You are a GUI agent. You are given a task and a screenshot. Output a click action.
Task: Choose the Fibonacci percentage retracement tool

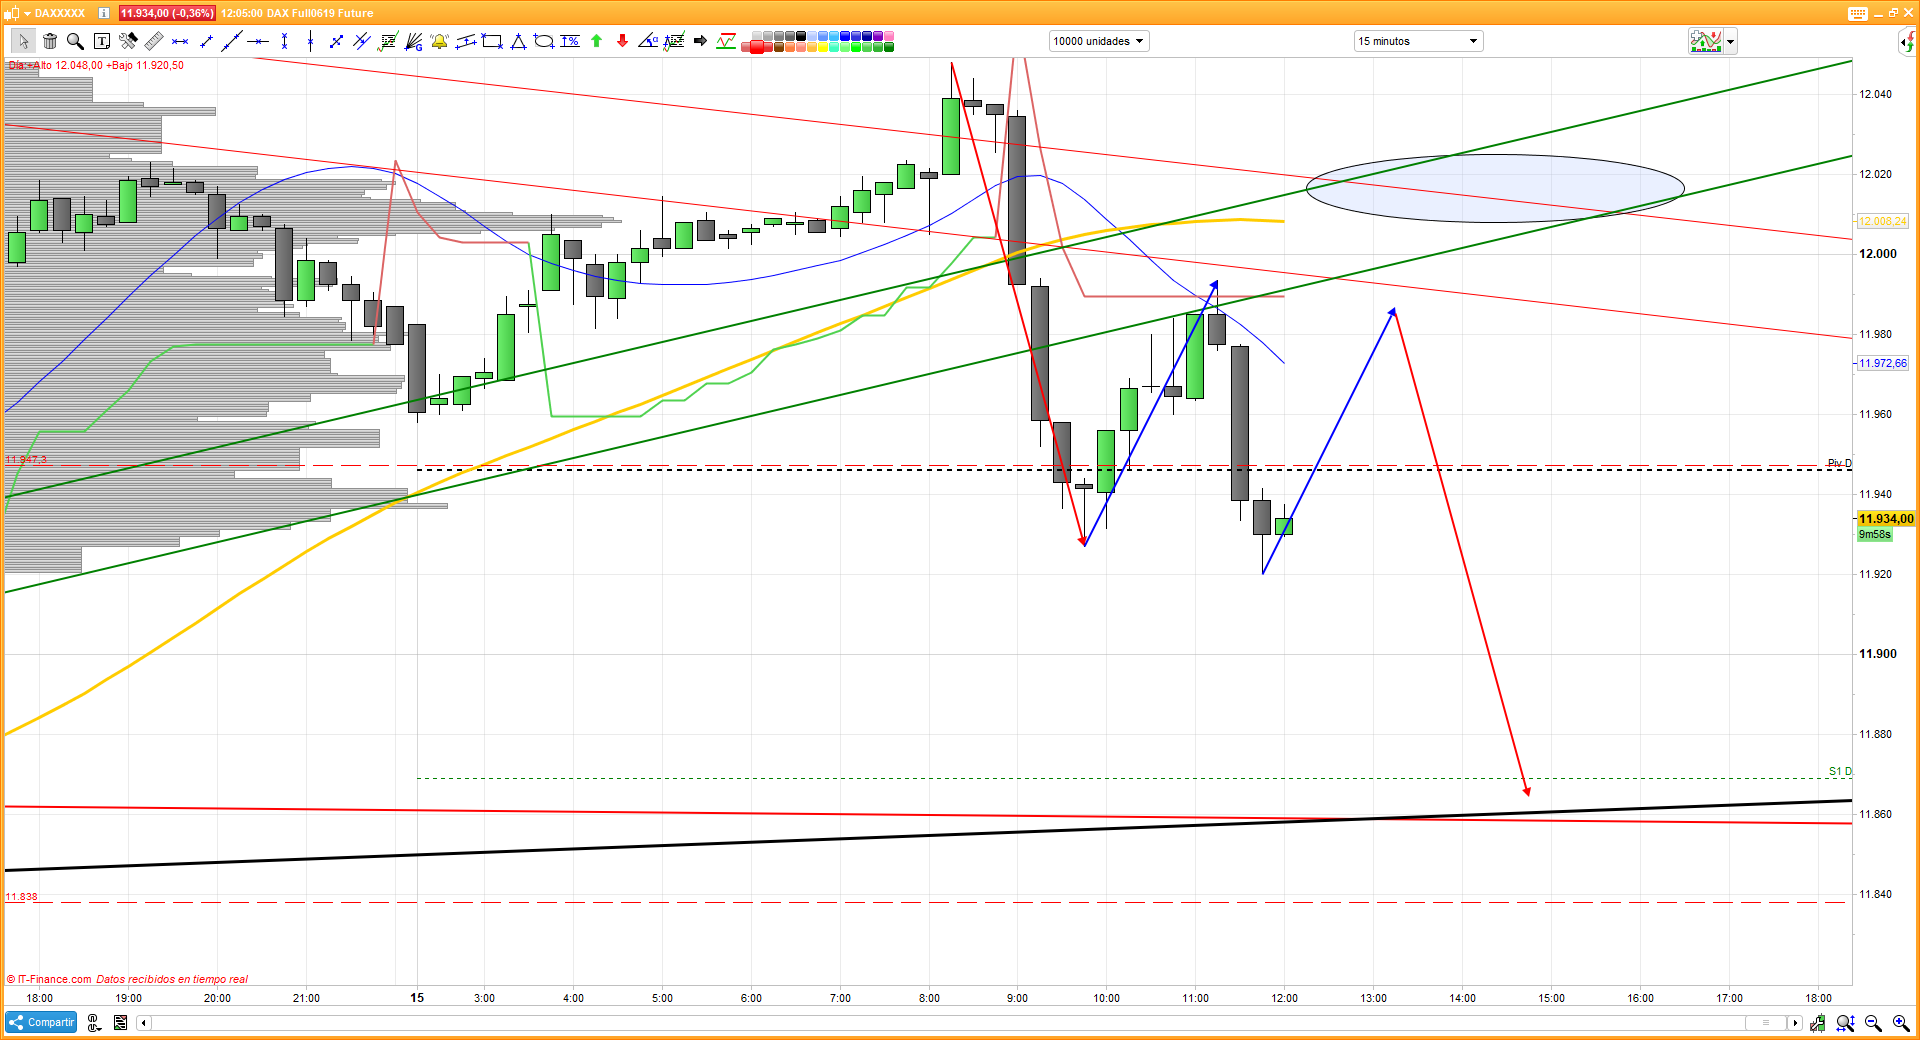[x=570, y=41]
